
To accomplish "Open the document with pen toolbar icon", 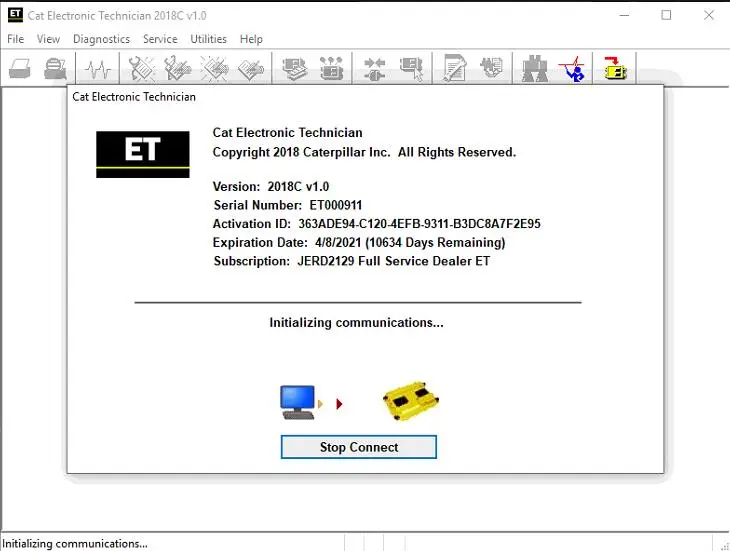I will coord(454,69).
